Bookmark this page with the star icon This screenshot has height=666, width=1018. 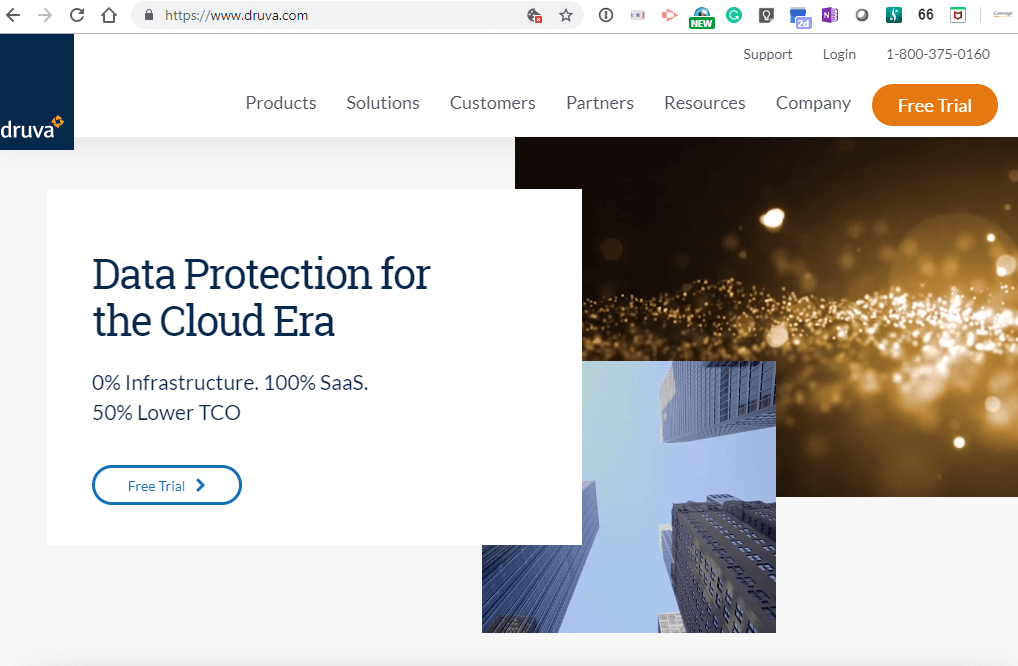click(565, 15)
